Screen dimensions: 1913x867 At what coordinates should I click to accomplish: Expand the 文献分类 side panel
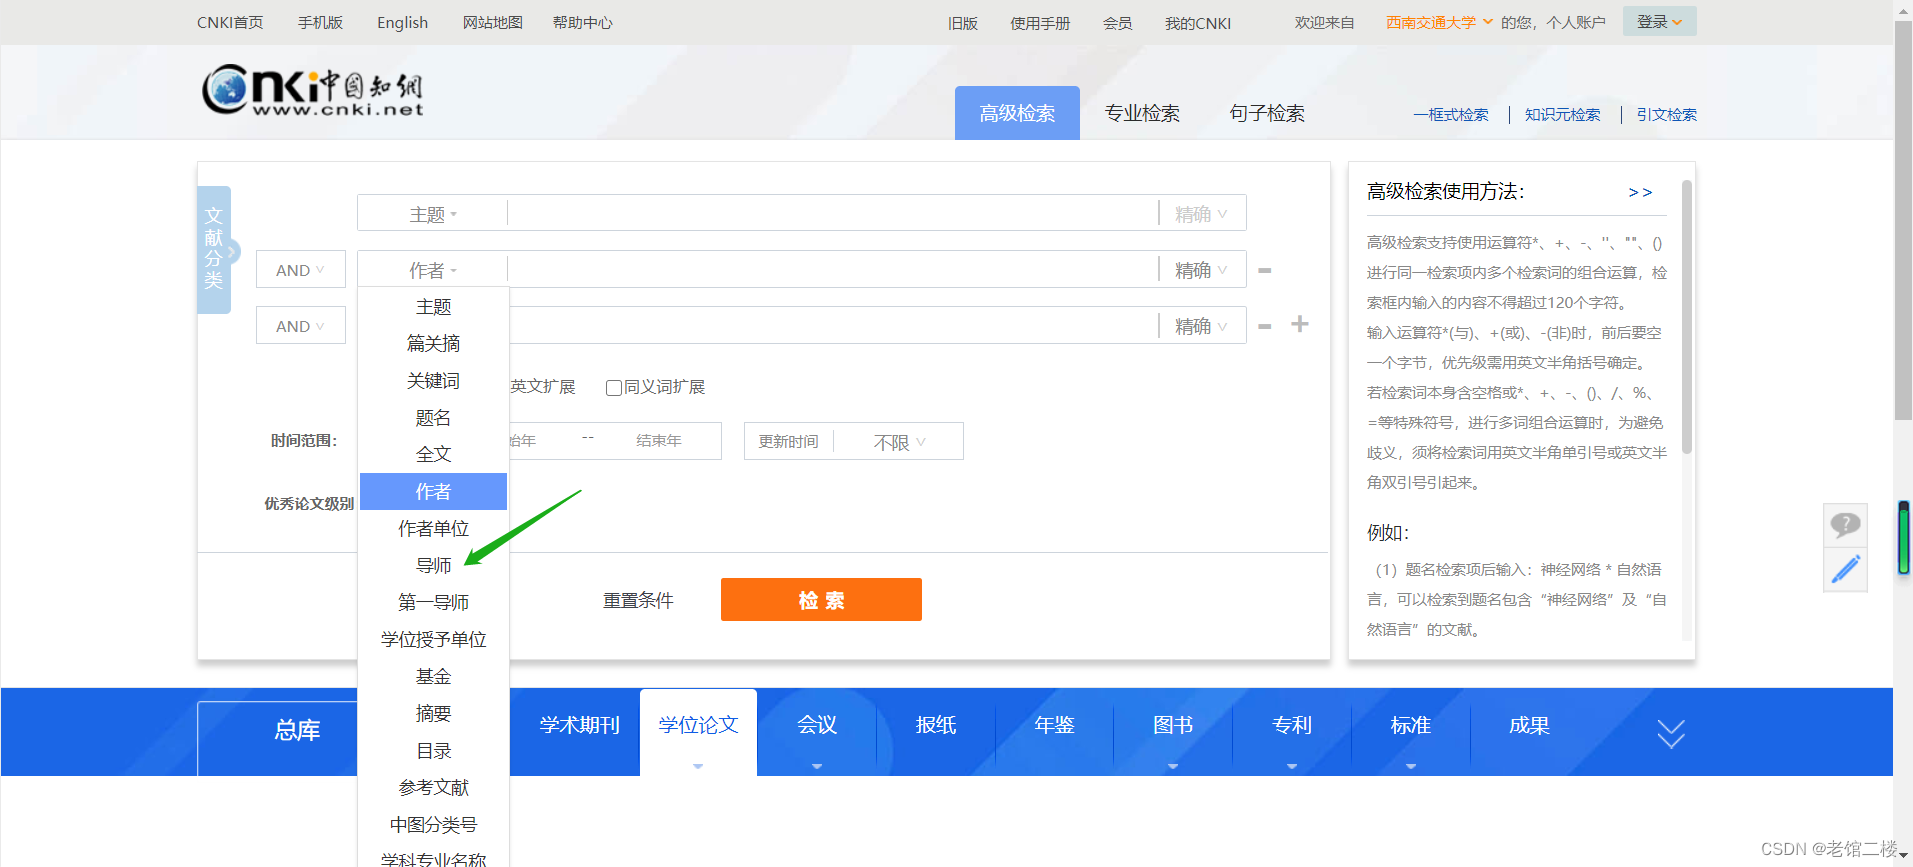(214, 249)
